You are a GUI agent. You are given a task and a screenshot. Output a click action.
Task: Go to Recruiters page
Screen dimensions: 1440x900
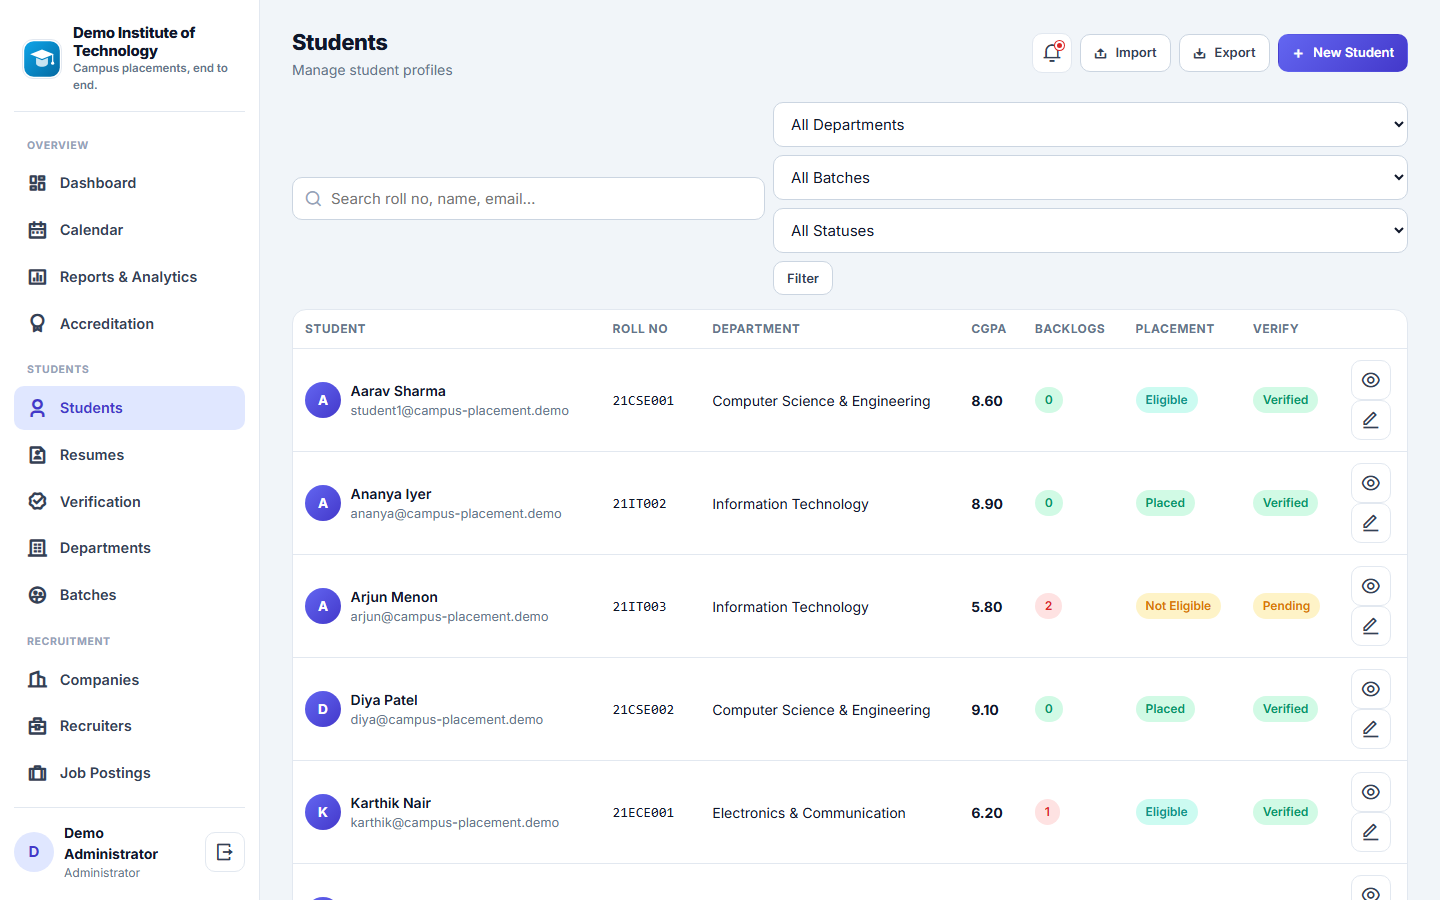point(129,726)
